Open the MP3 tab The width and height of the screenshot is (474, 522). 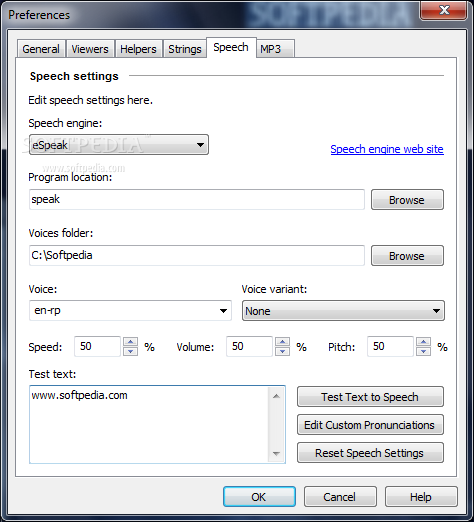pyautogui.click(x=275, y=49)
